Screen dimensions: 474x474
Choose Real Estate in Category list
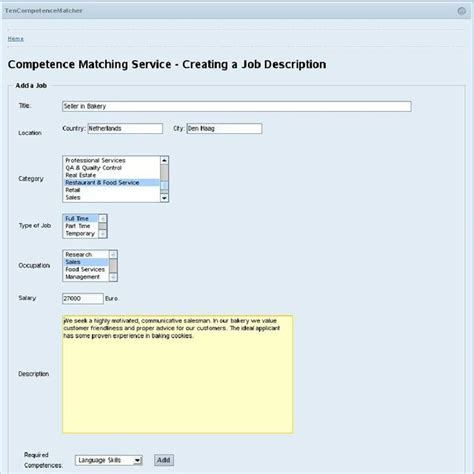click(111, 175)
